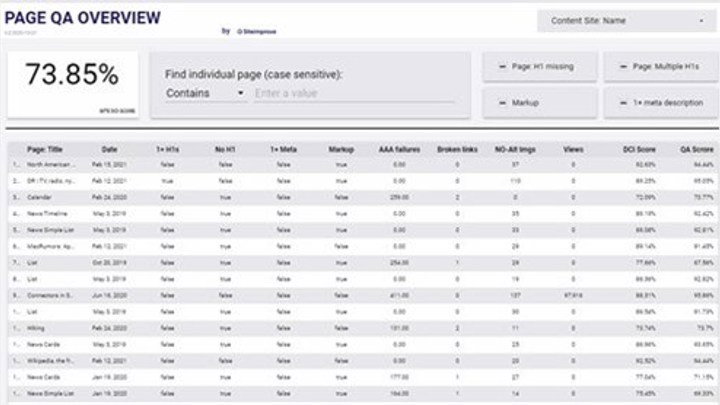The image size is (720, 405).
Task: Select the North American page row
Action: tap(48, 164)
